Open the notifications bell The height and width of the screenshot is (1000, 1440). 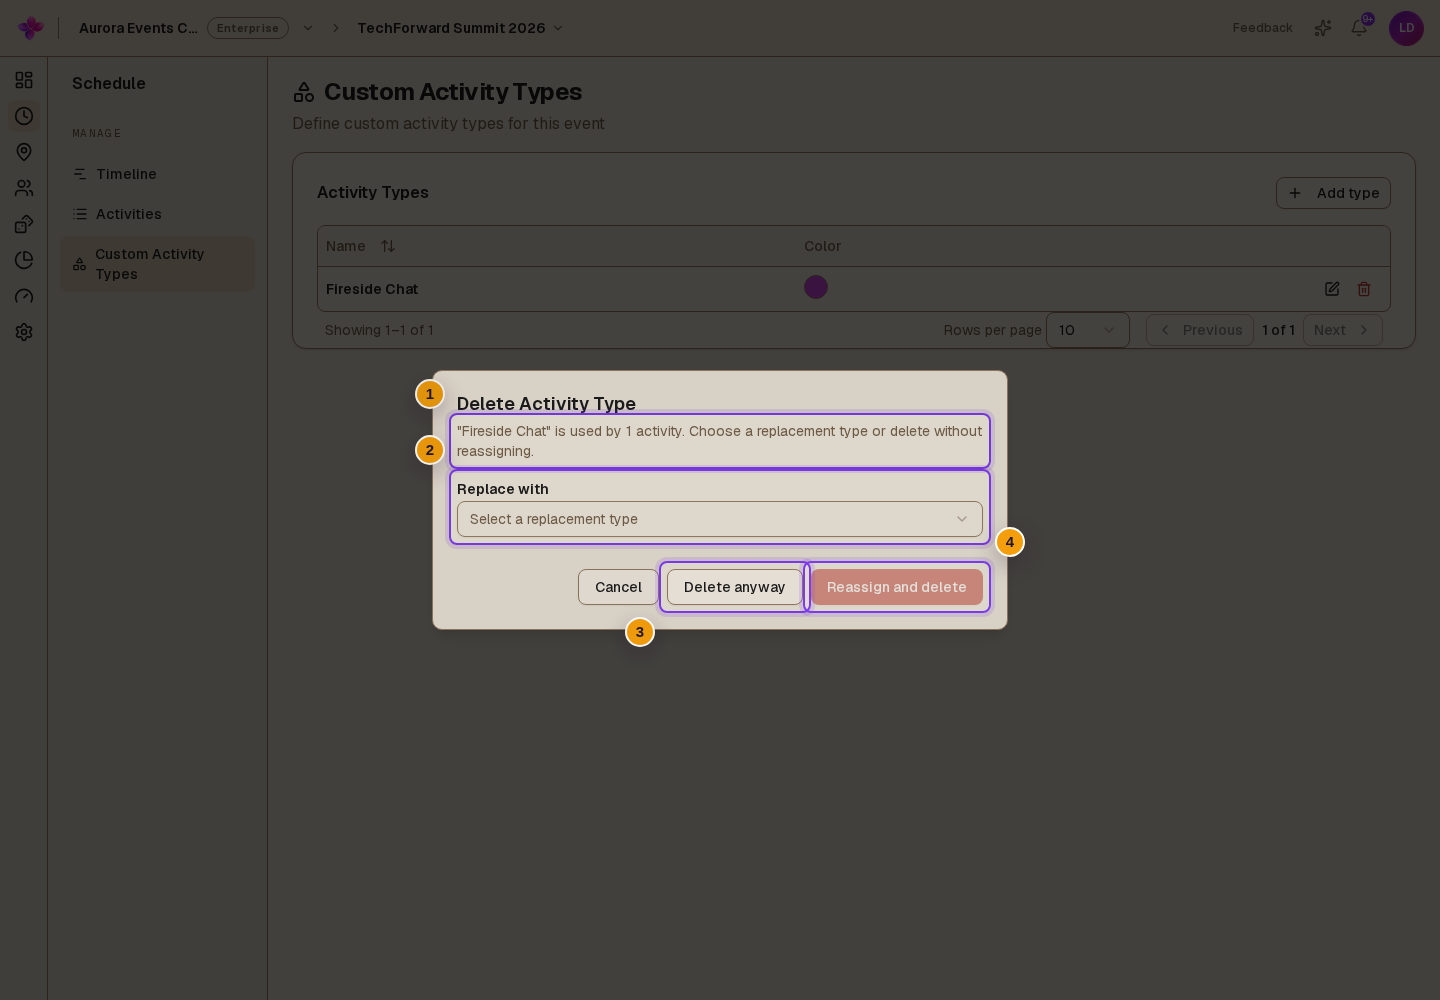(x=1359, y=28)
